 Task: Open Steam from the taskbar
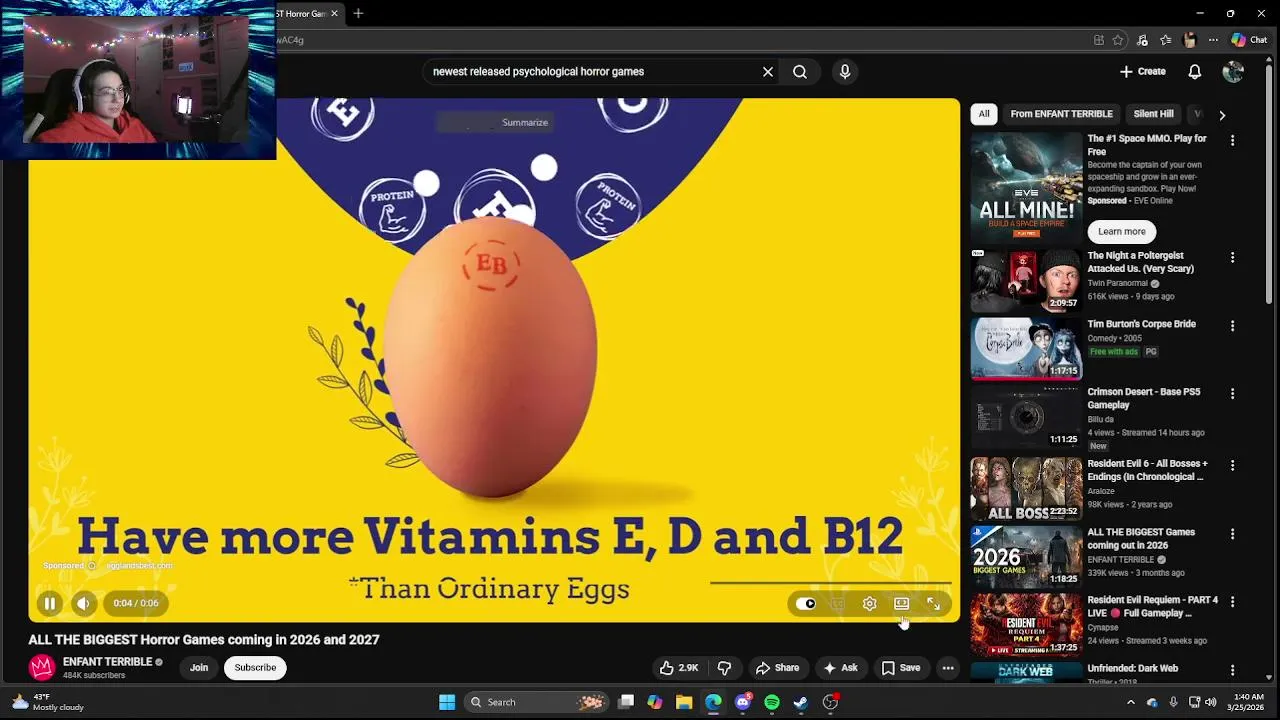click(x=800, y=702)
